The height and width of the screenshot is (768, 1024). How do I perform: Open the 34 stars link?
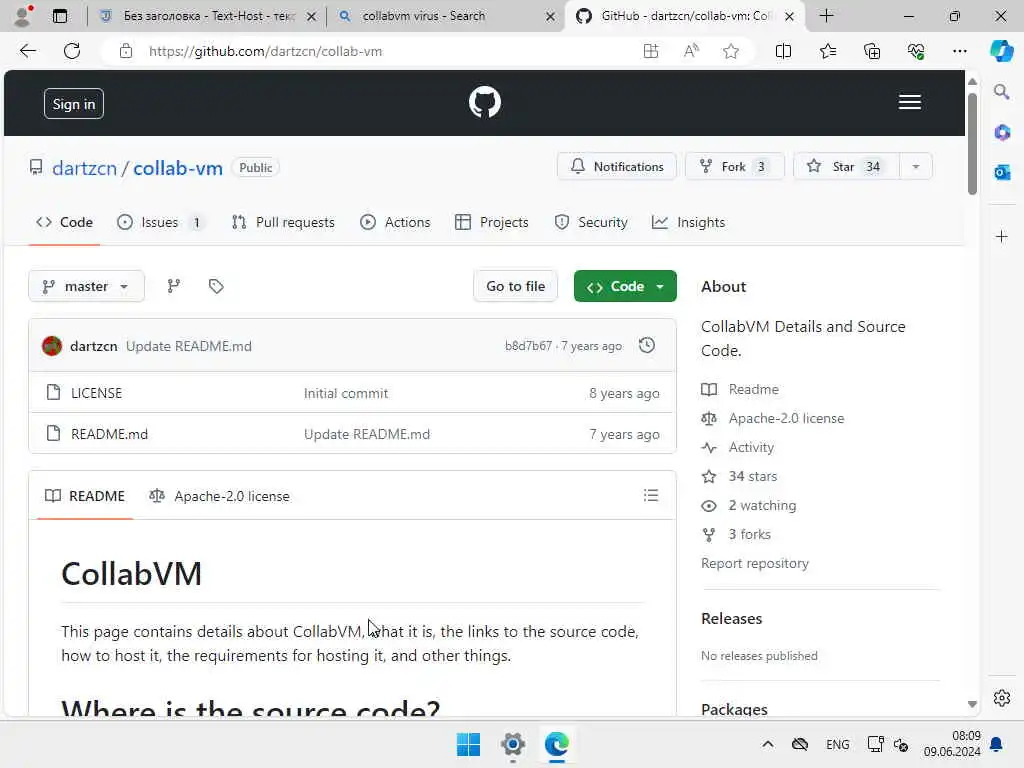[752, 476]
